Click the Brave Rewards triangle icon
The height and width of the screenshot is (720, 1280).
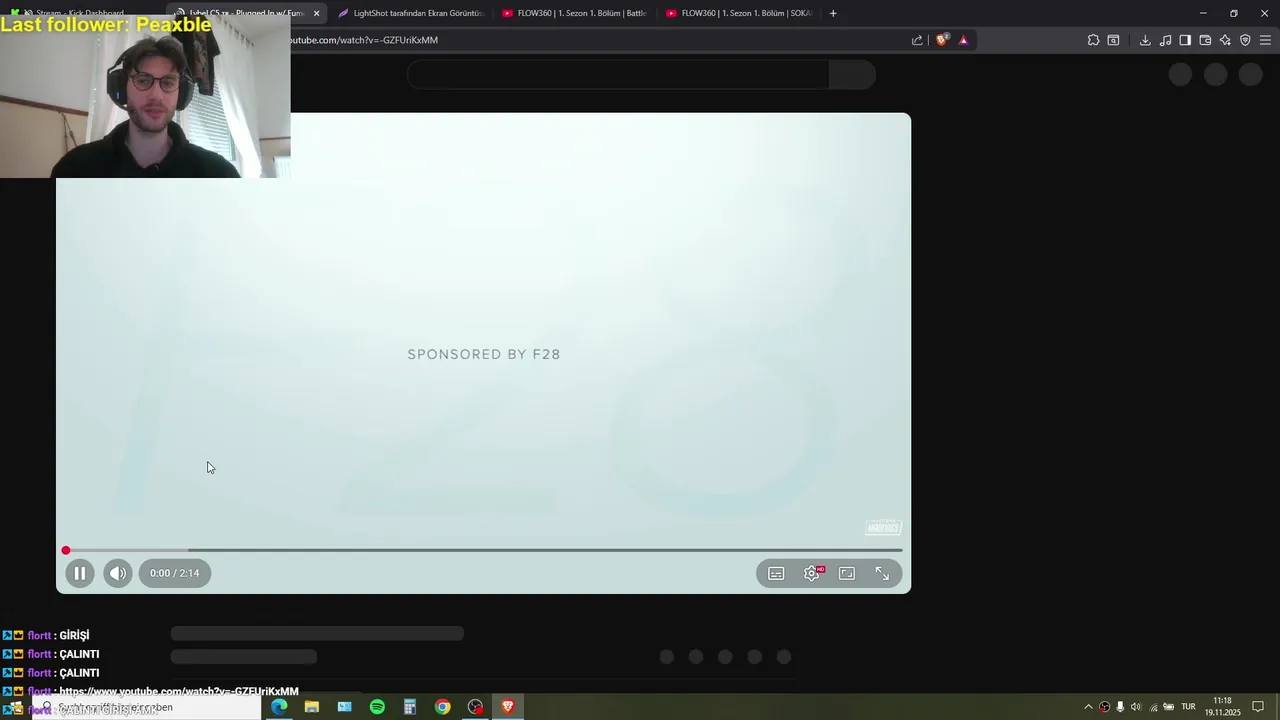[963, 40]
